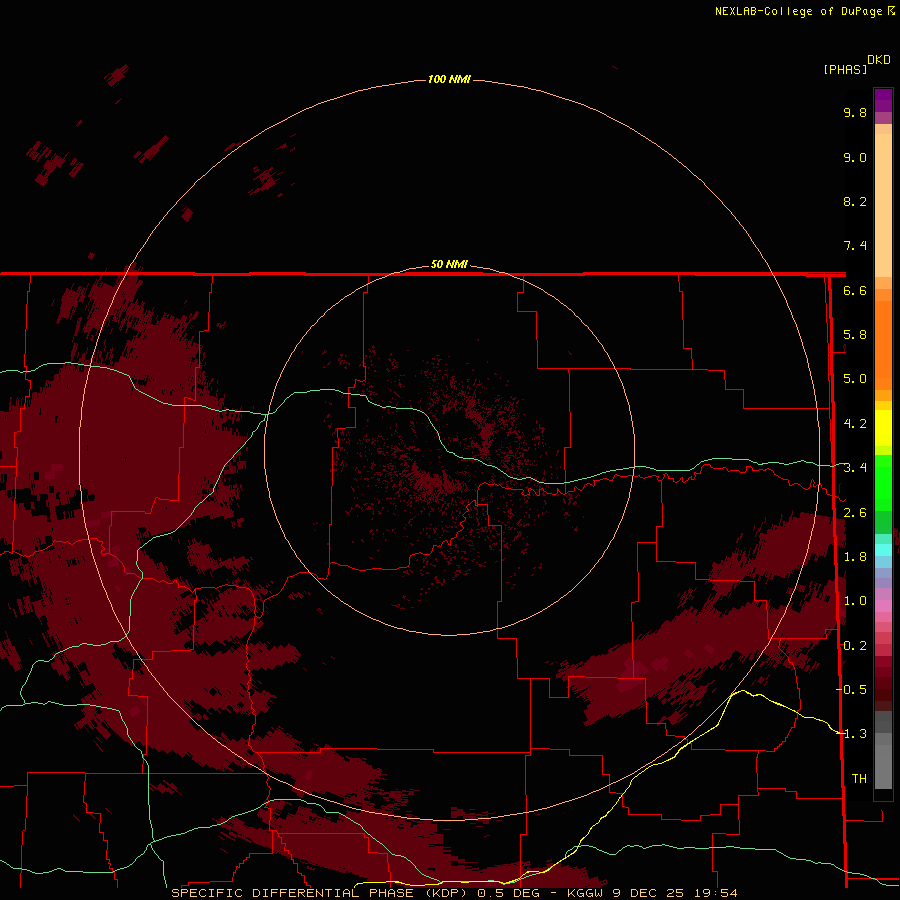Image resolution: width=900 pixels, height=900 pixels.
Task: Select the purple top segment of color bar
Action: pyautogui.click(x=883, y=100)
